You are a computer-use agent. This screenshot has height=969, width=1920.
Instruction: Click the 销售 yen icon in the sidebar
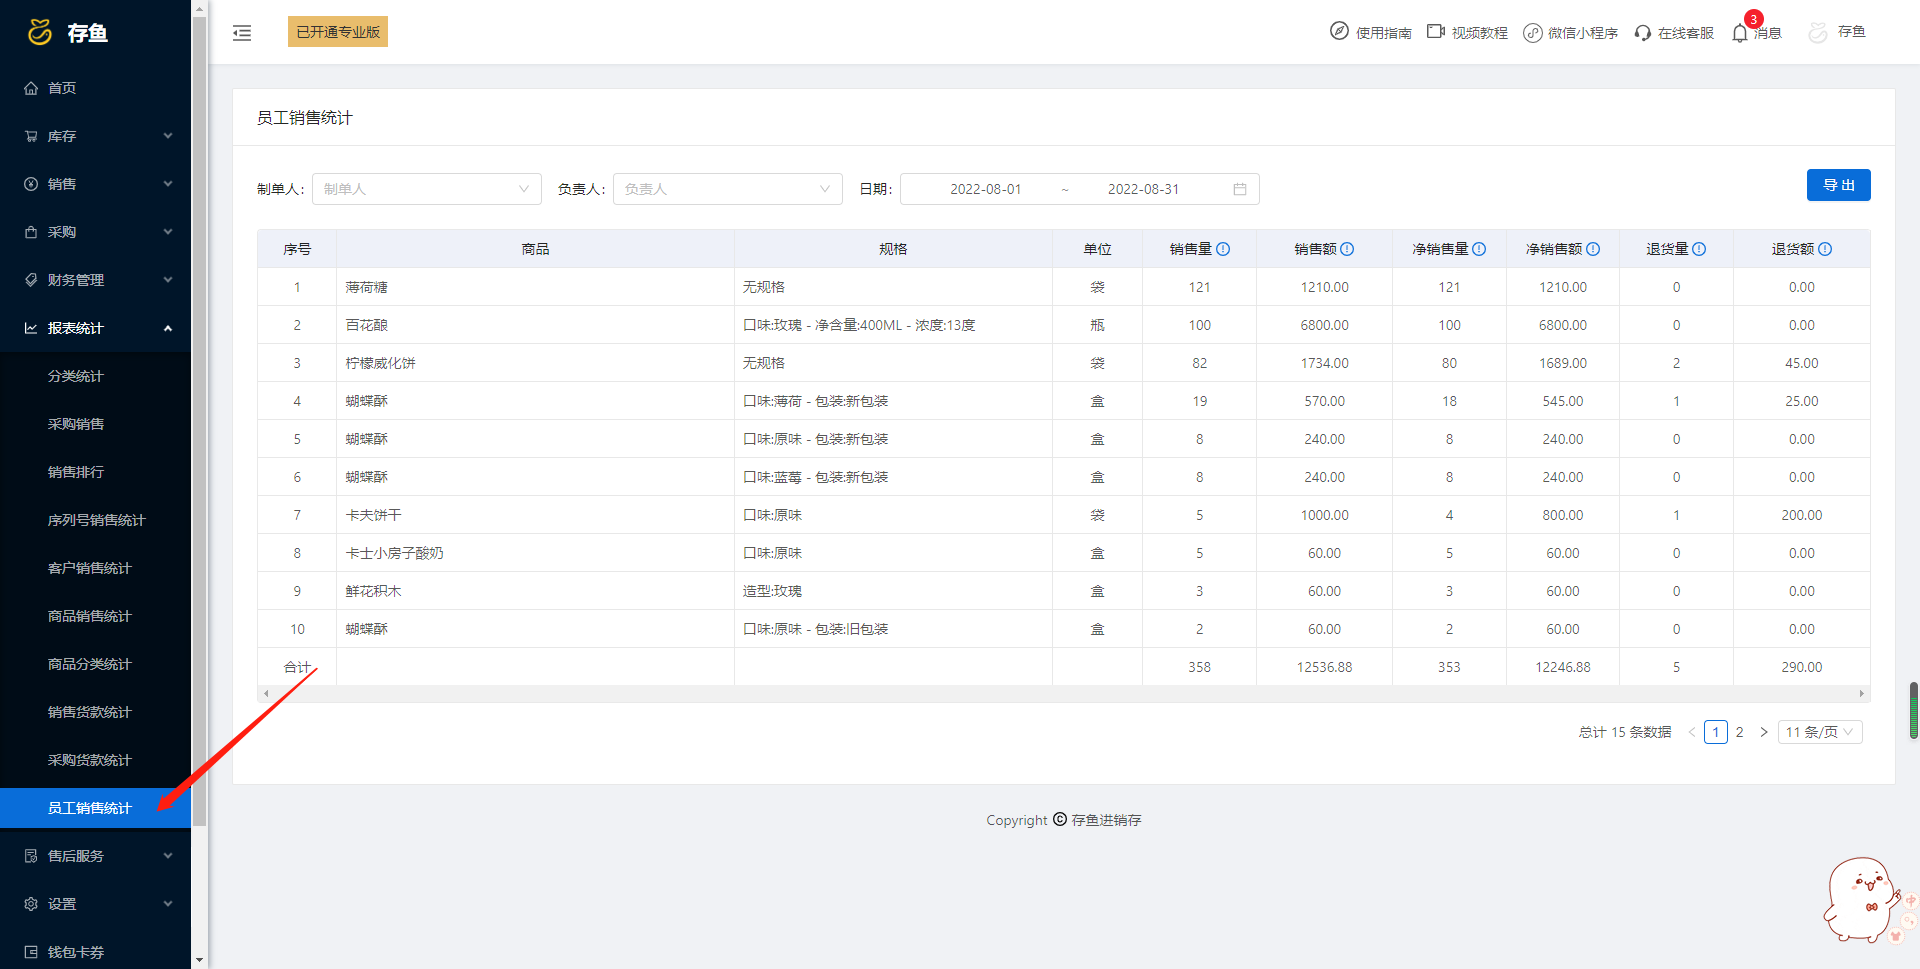click(31, 184)
